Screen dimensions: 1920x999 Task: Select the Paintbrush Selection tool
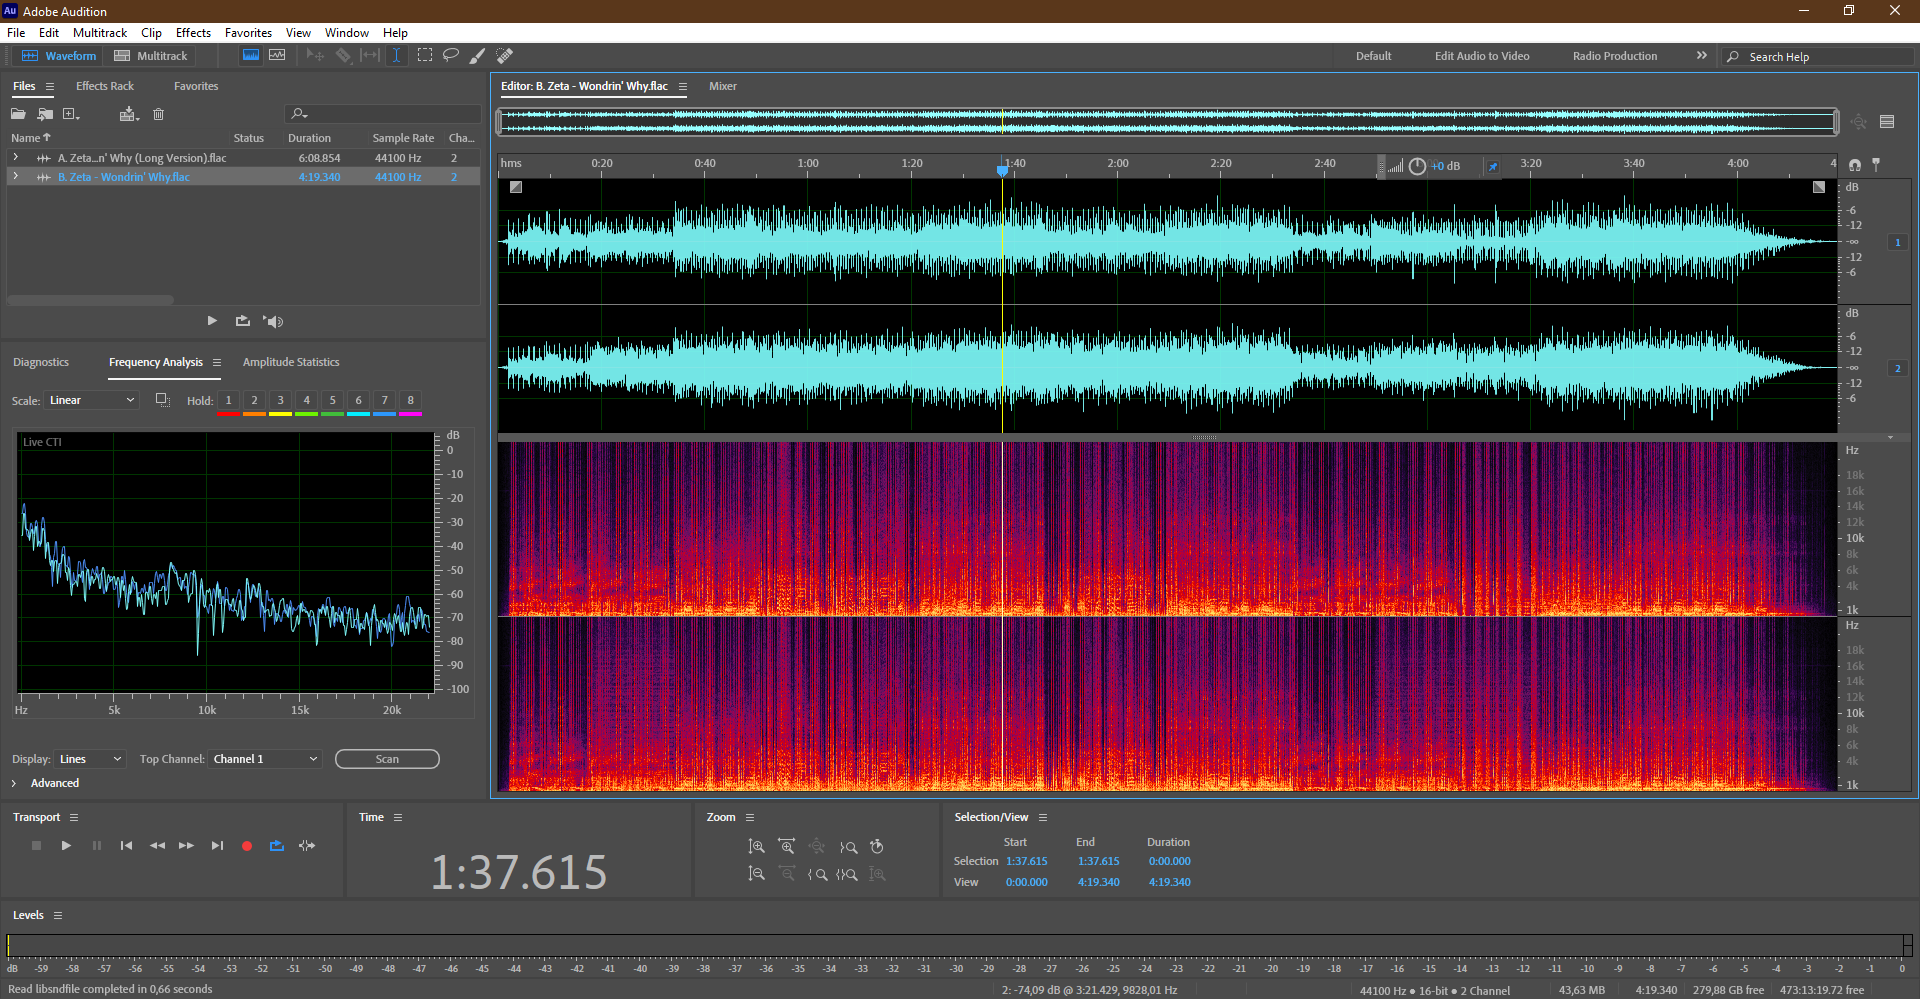click(x=478, y=56)
